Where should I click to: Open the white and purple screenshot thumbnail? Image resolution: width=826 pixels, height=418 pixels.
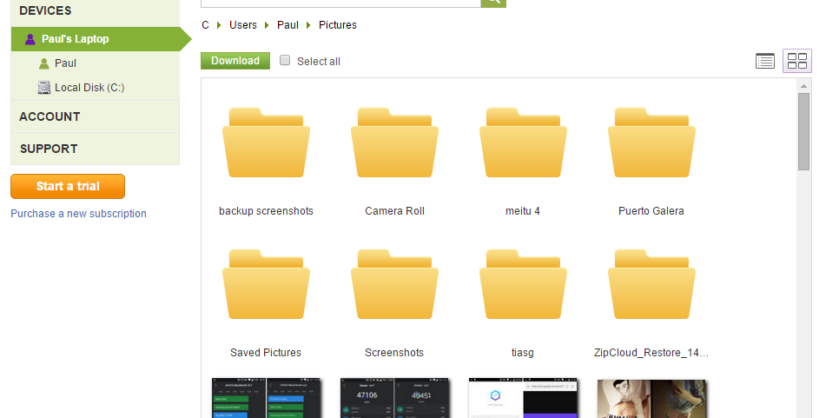(523, 398)
